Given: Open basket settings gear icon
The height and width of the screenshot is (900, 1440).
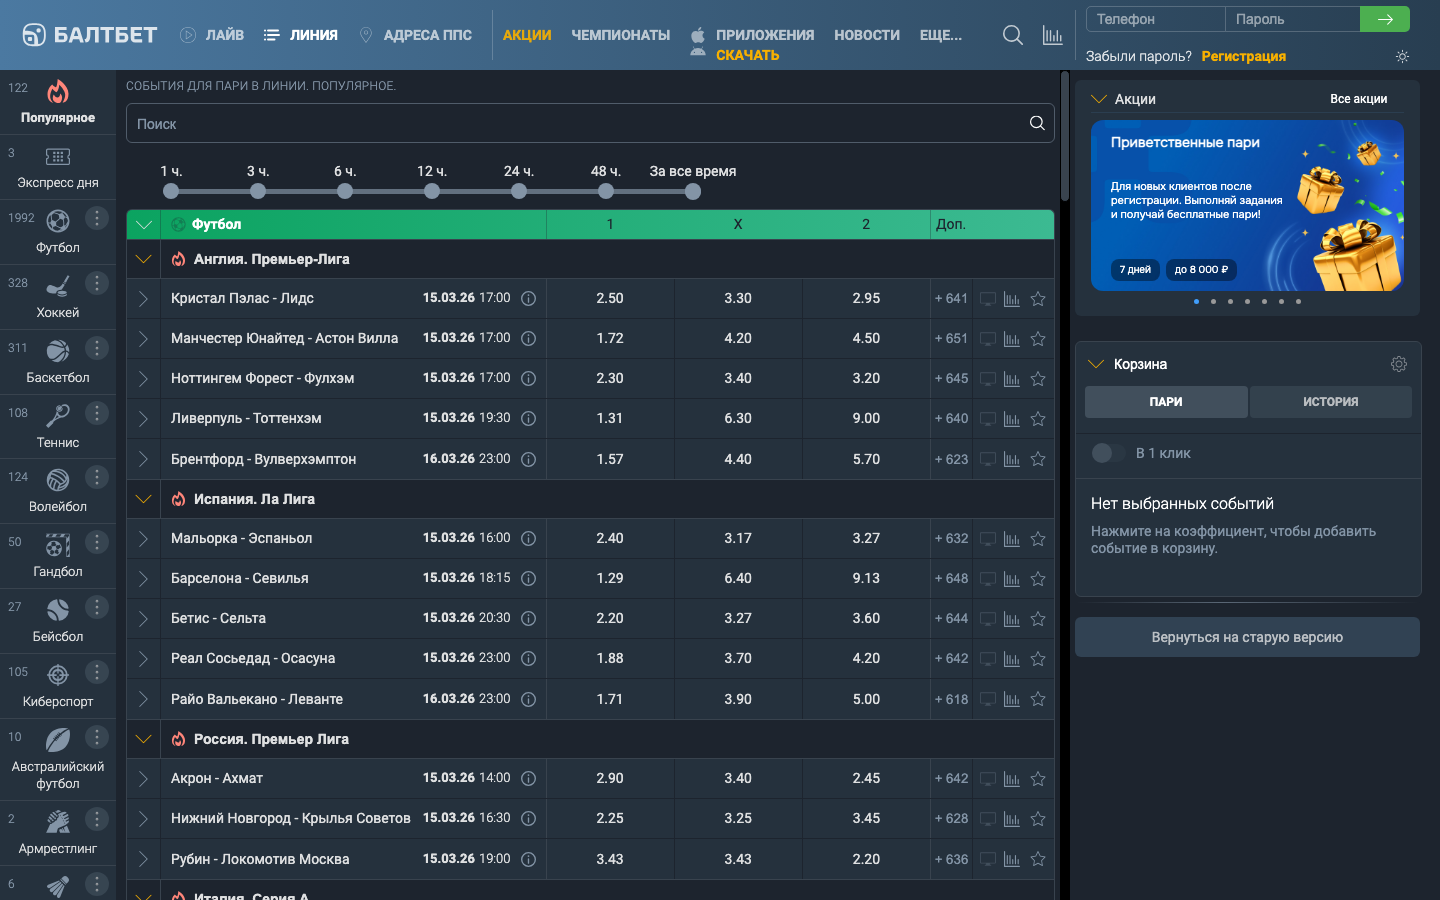Looking at the screenshot, I should point(1398,364).
